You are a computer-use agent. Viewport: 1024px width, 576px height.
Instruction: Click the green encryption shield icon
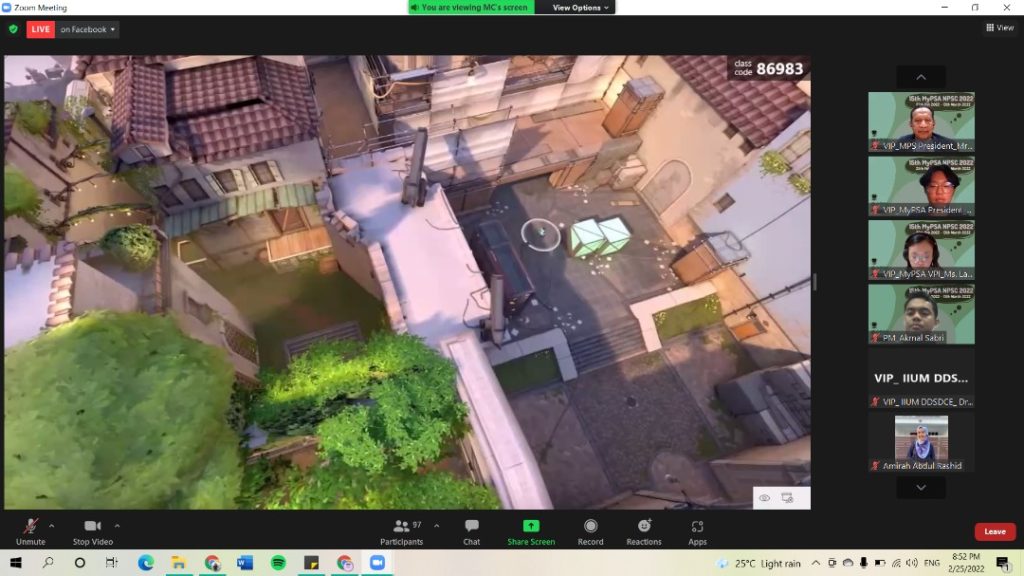click(13, 29)
